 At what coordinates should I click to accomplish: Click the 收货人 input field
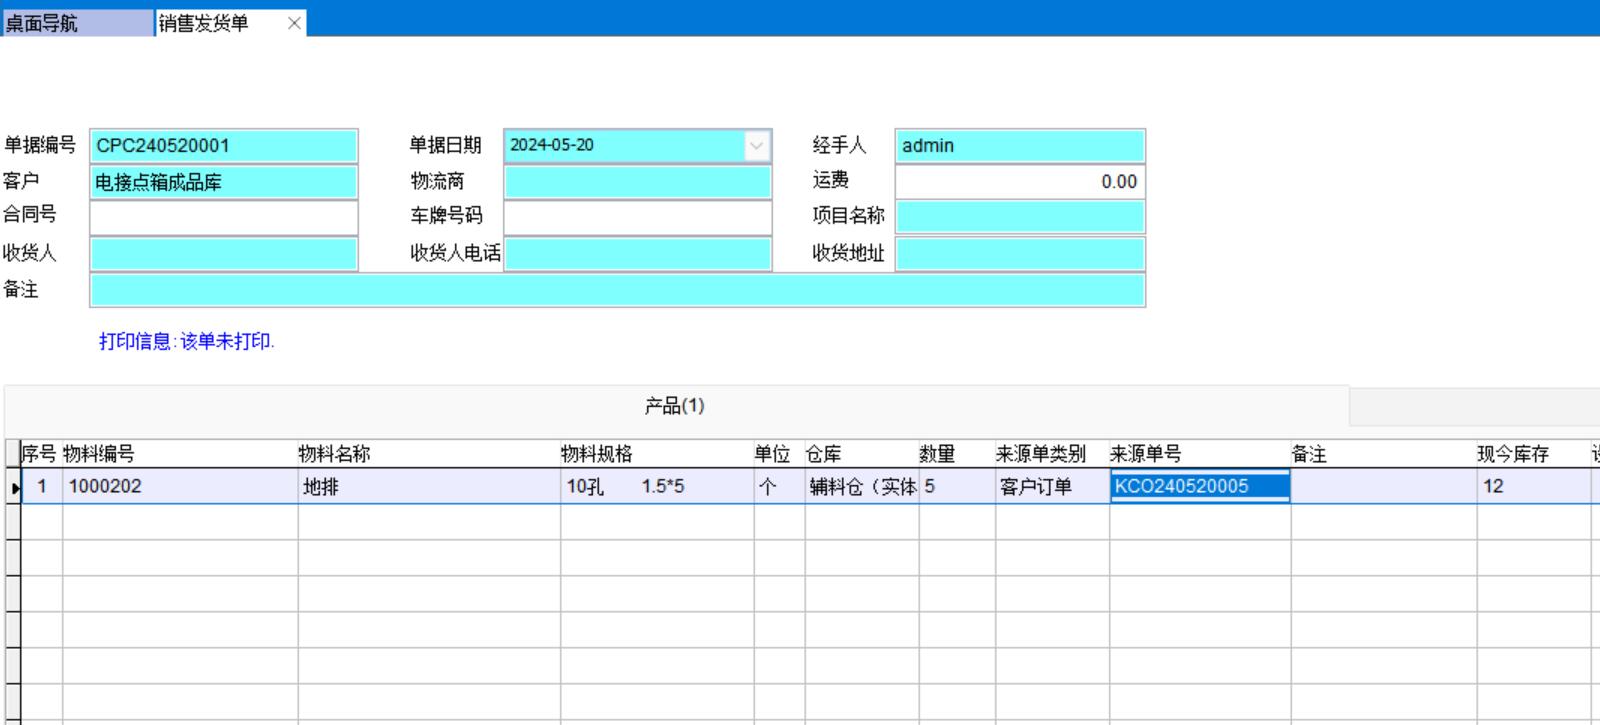point(223,254)
